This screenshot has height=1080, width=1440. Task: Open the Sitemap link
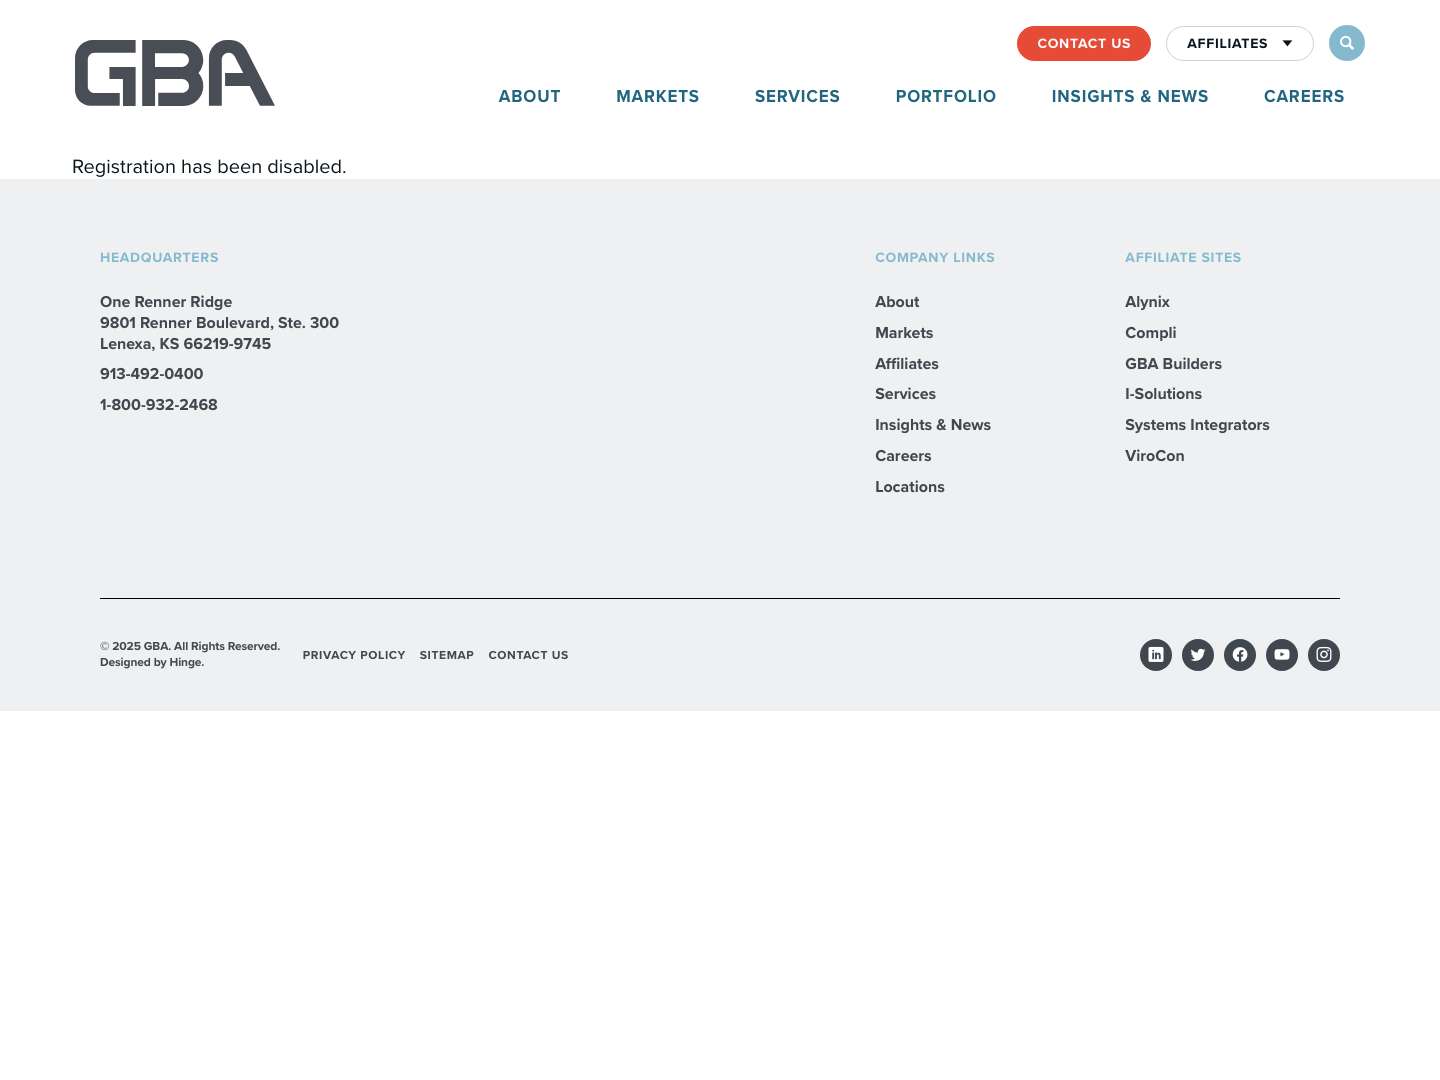click(446, 655)
